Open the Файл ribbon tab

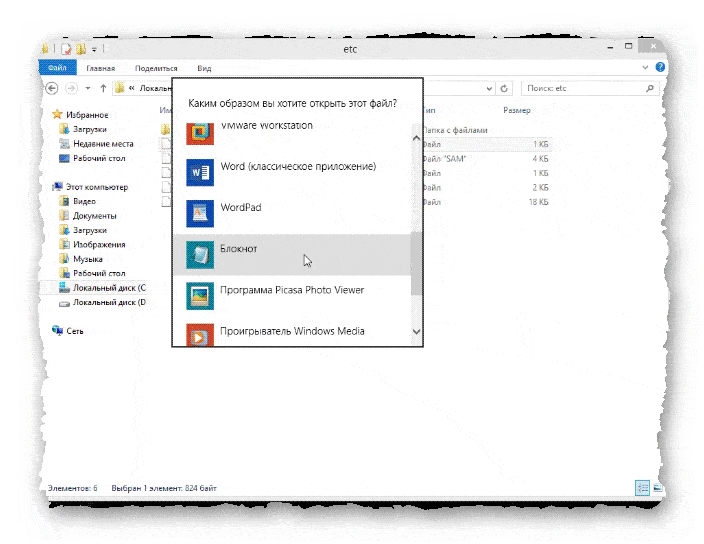pos(57,68)
